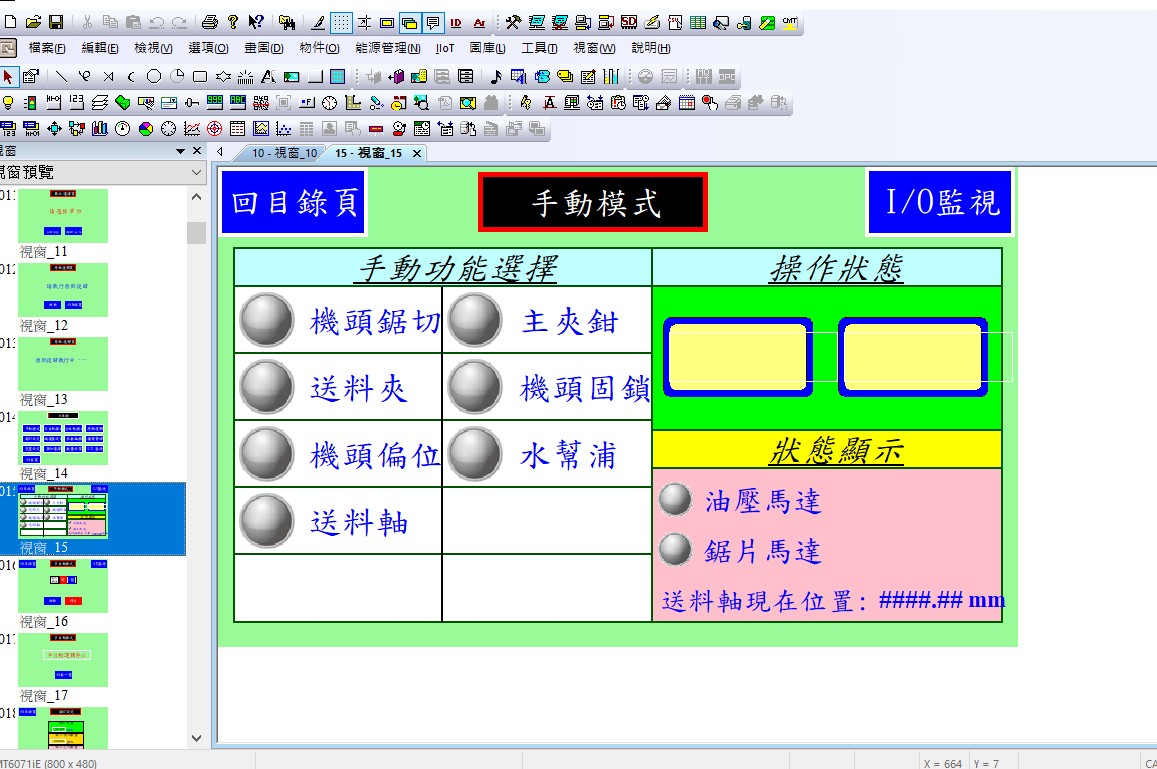Open the 檔案(F) menu

[47, 48]
